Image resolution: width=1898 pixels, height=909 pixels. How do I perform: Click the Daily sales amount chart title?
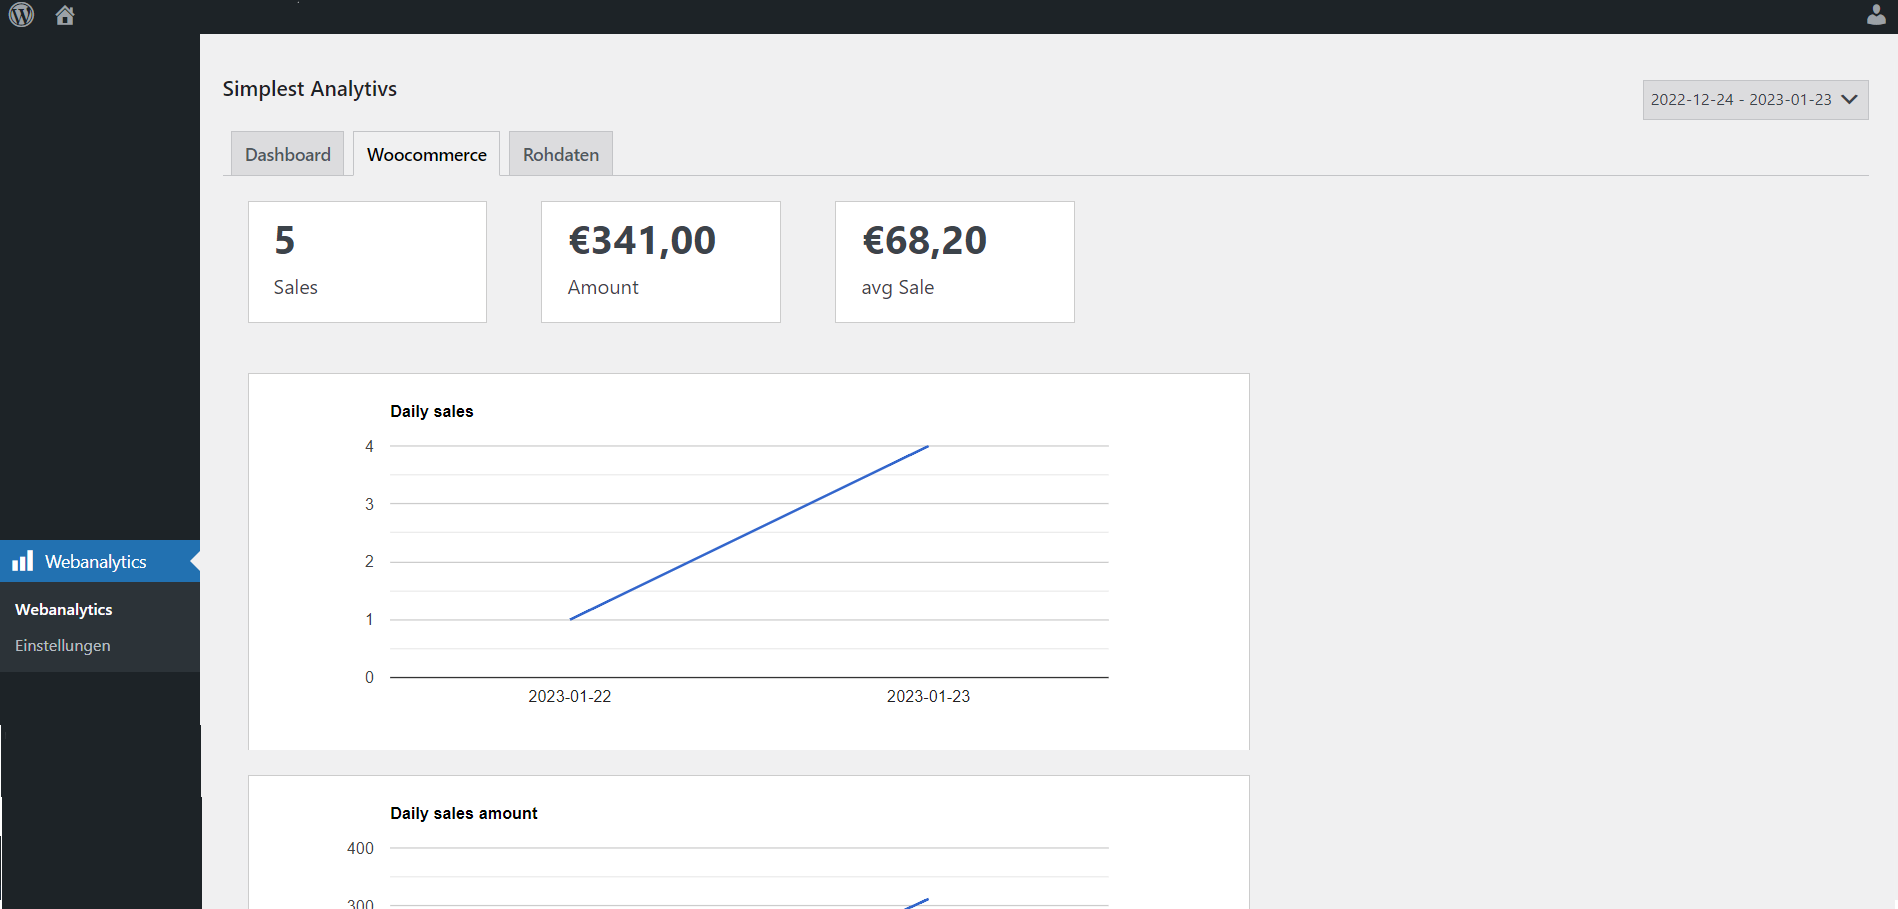click(x=463, y=813)
